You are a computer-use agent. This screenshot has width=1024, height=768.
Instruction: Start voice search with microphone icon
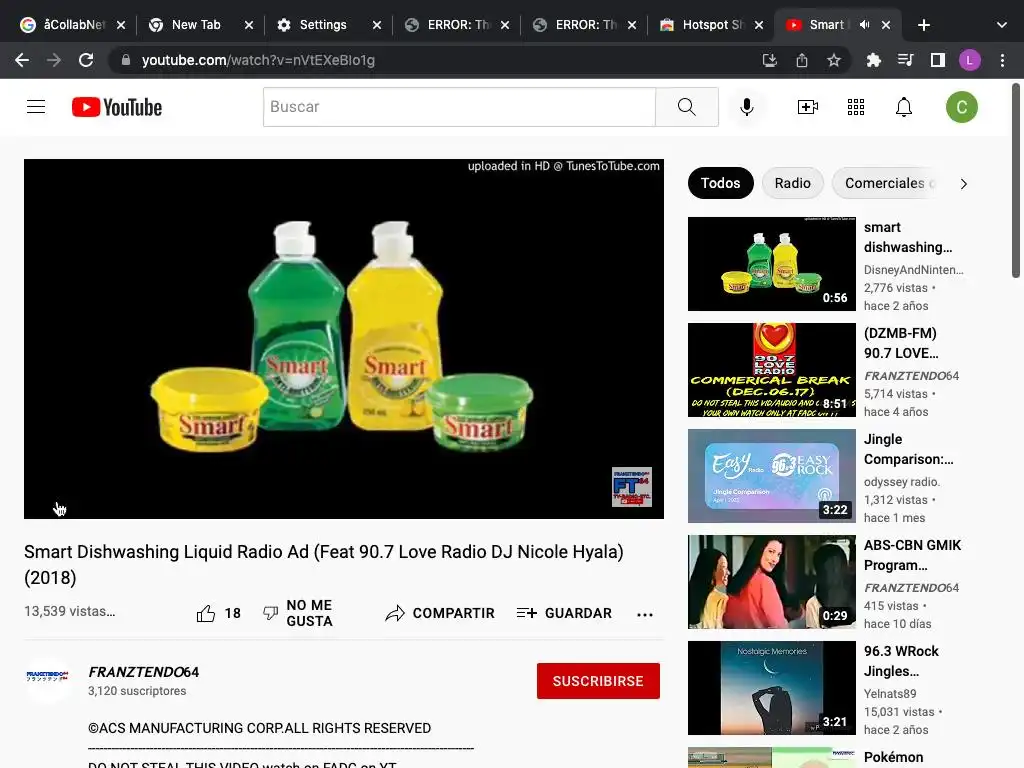point(746,106)
